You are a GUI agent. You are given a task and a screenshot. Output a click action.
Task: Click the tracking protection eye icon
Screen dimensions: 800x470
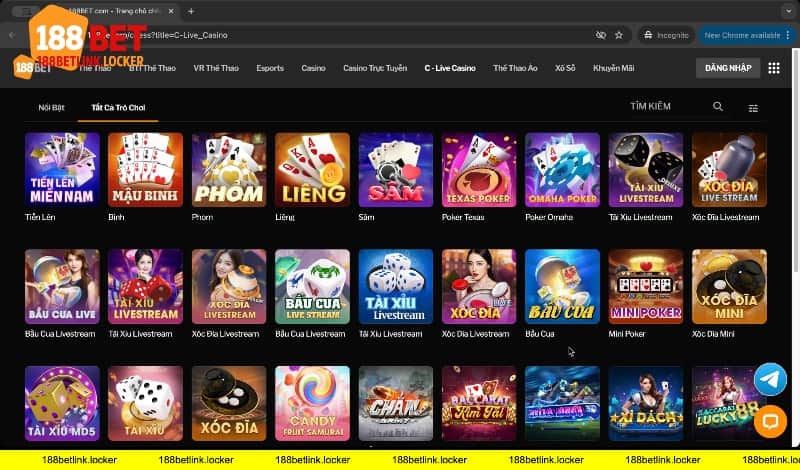coord(600,35)
